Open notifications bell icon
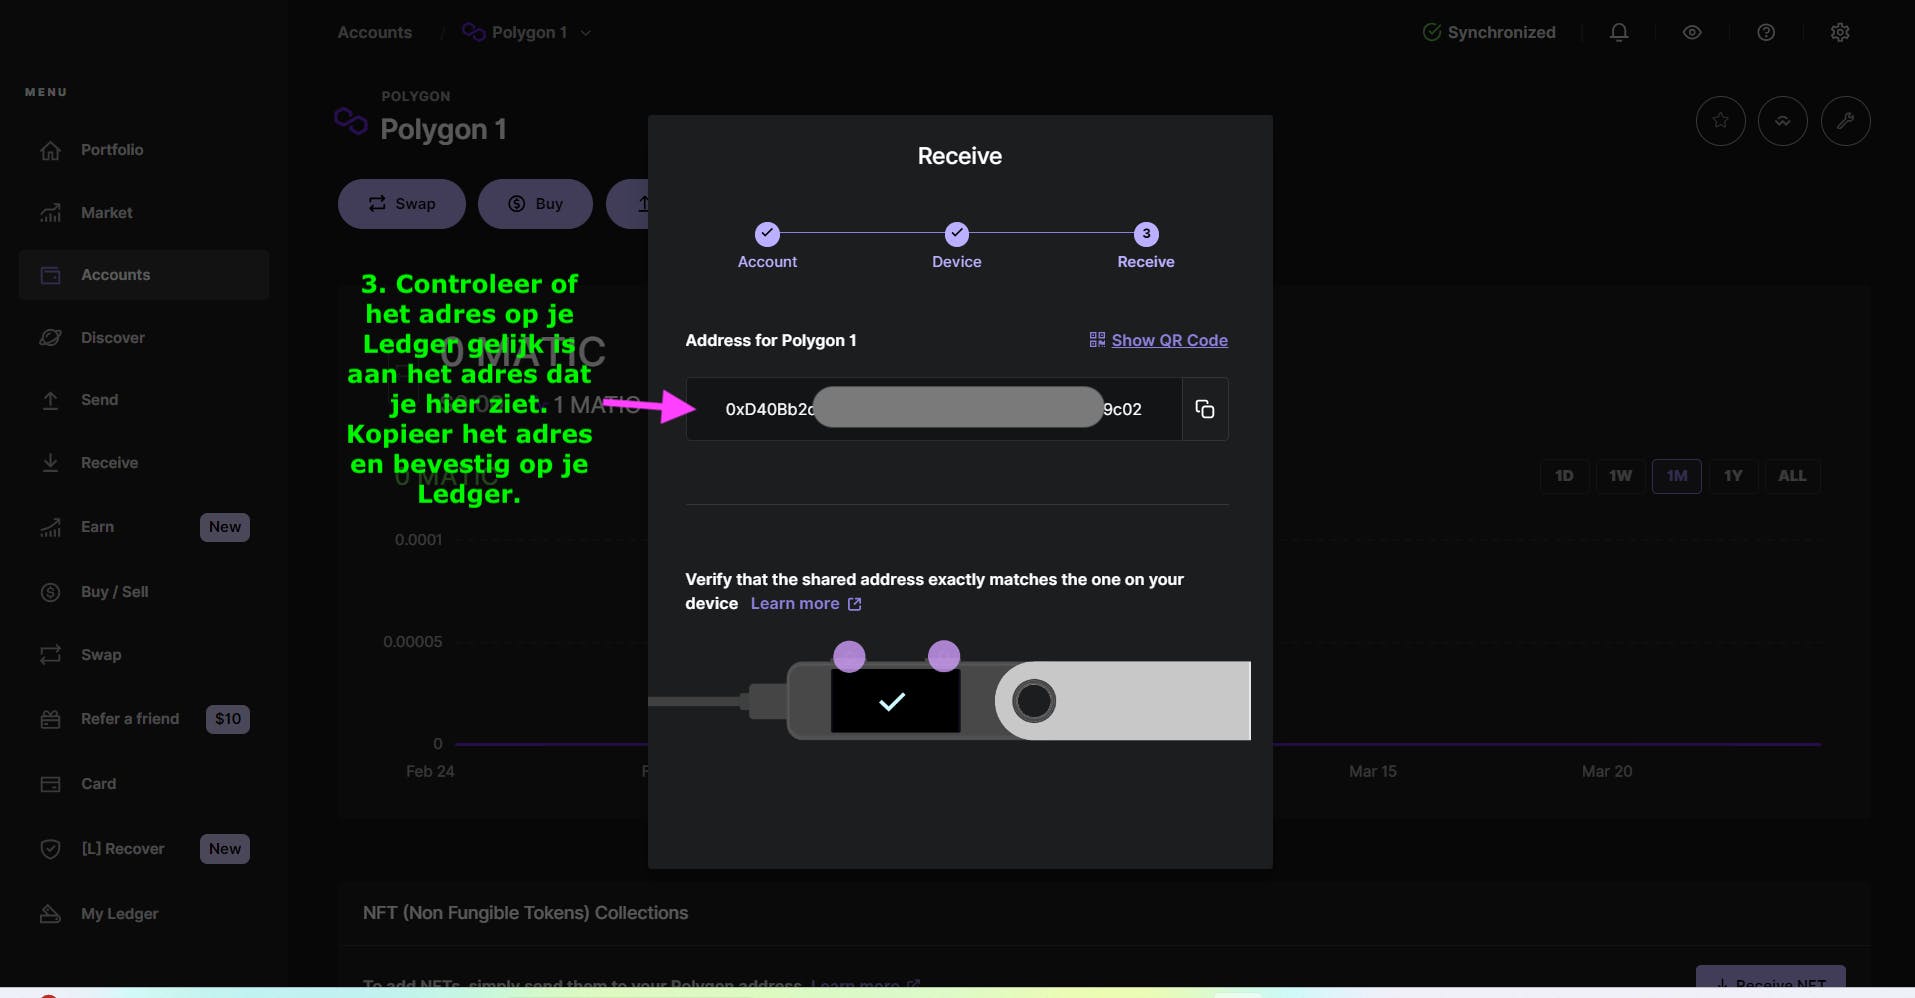This screenshot has height=998, width=1915. tap(1619, 33)
